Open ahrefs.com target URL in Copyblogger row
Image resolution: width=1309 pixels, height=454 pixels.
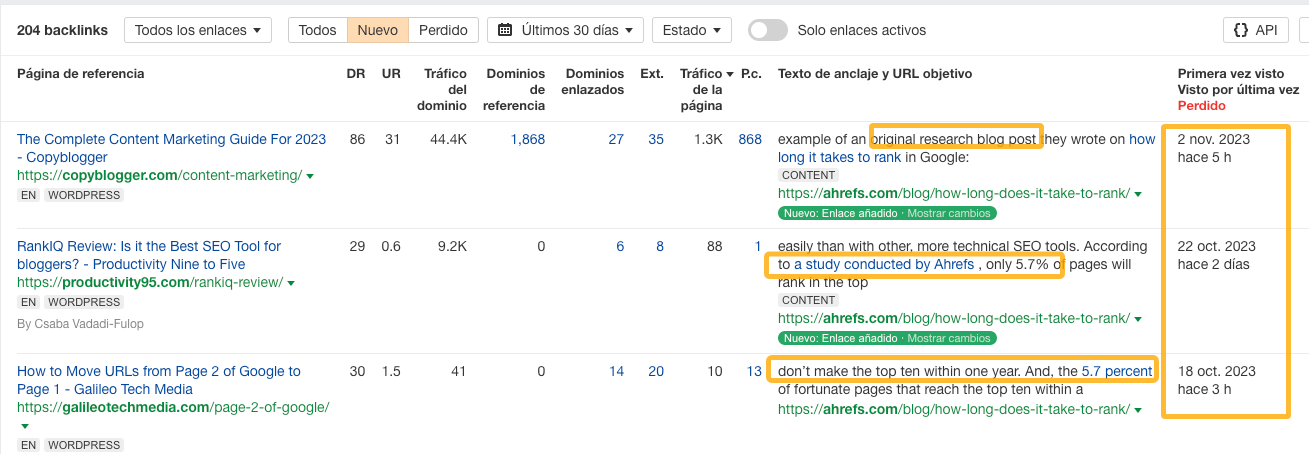coord(954,193)
